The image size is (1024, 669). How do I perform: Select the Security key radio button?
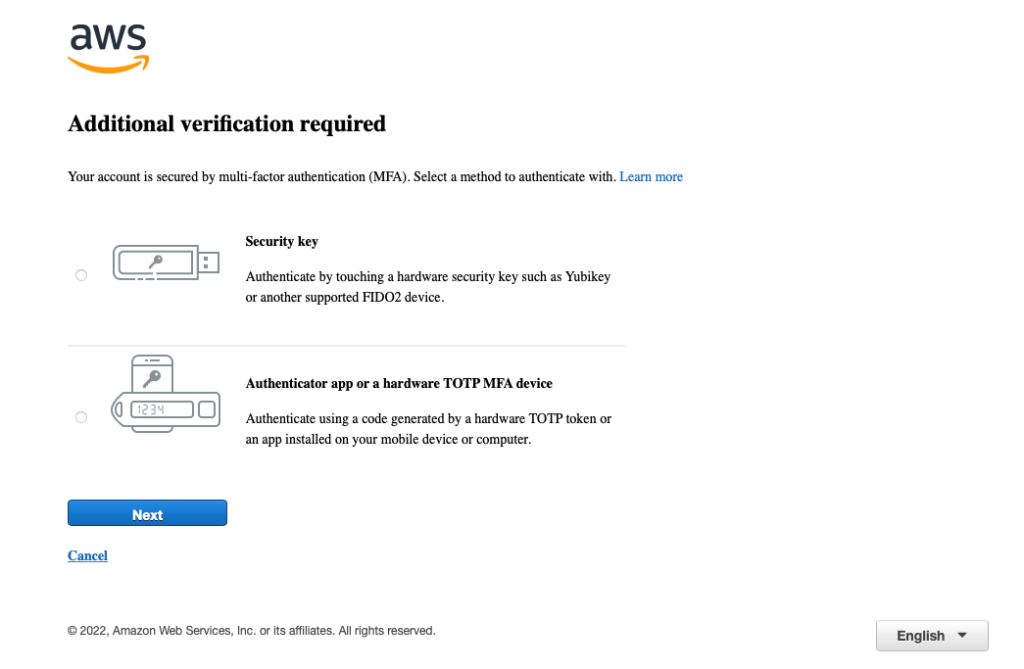[81, 275]
